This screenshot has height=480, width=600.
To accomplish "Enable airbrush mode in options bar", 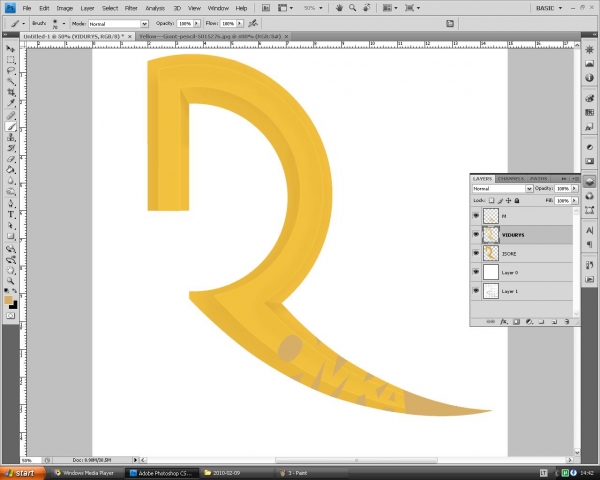I will coord(253,23).
